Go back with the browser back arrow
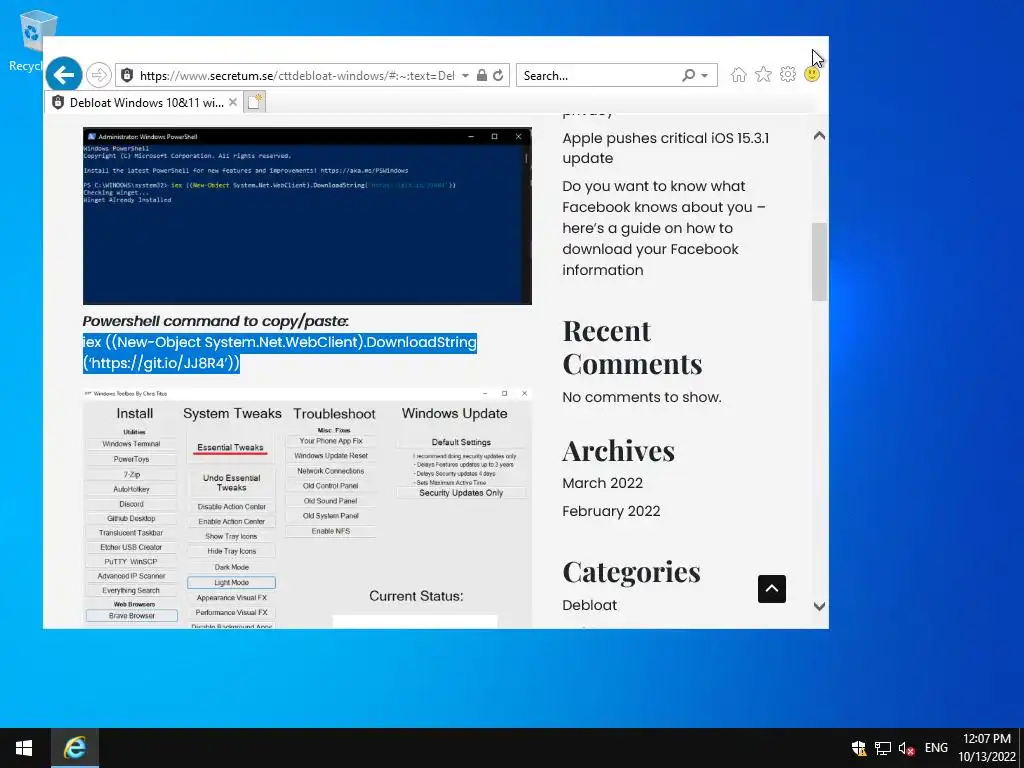The height and width of the screenshot is (768, 1024). pyautogui.click(x=64, y=75)
